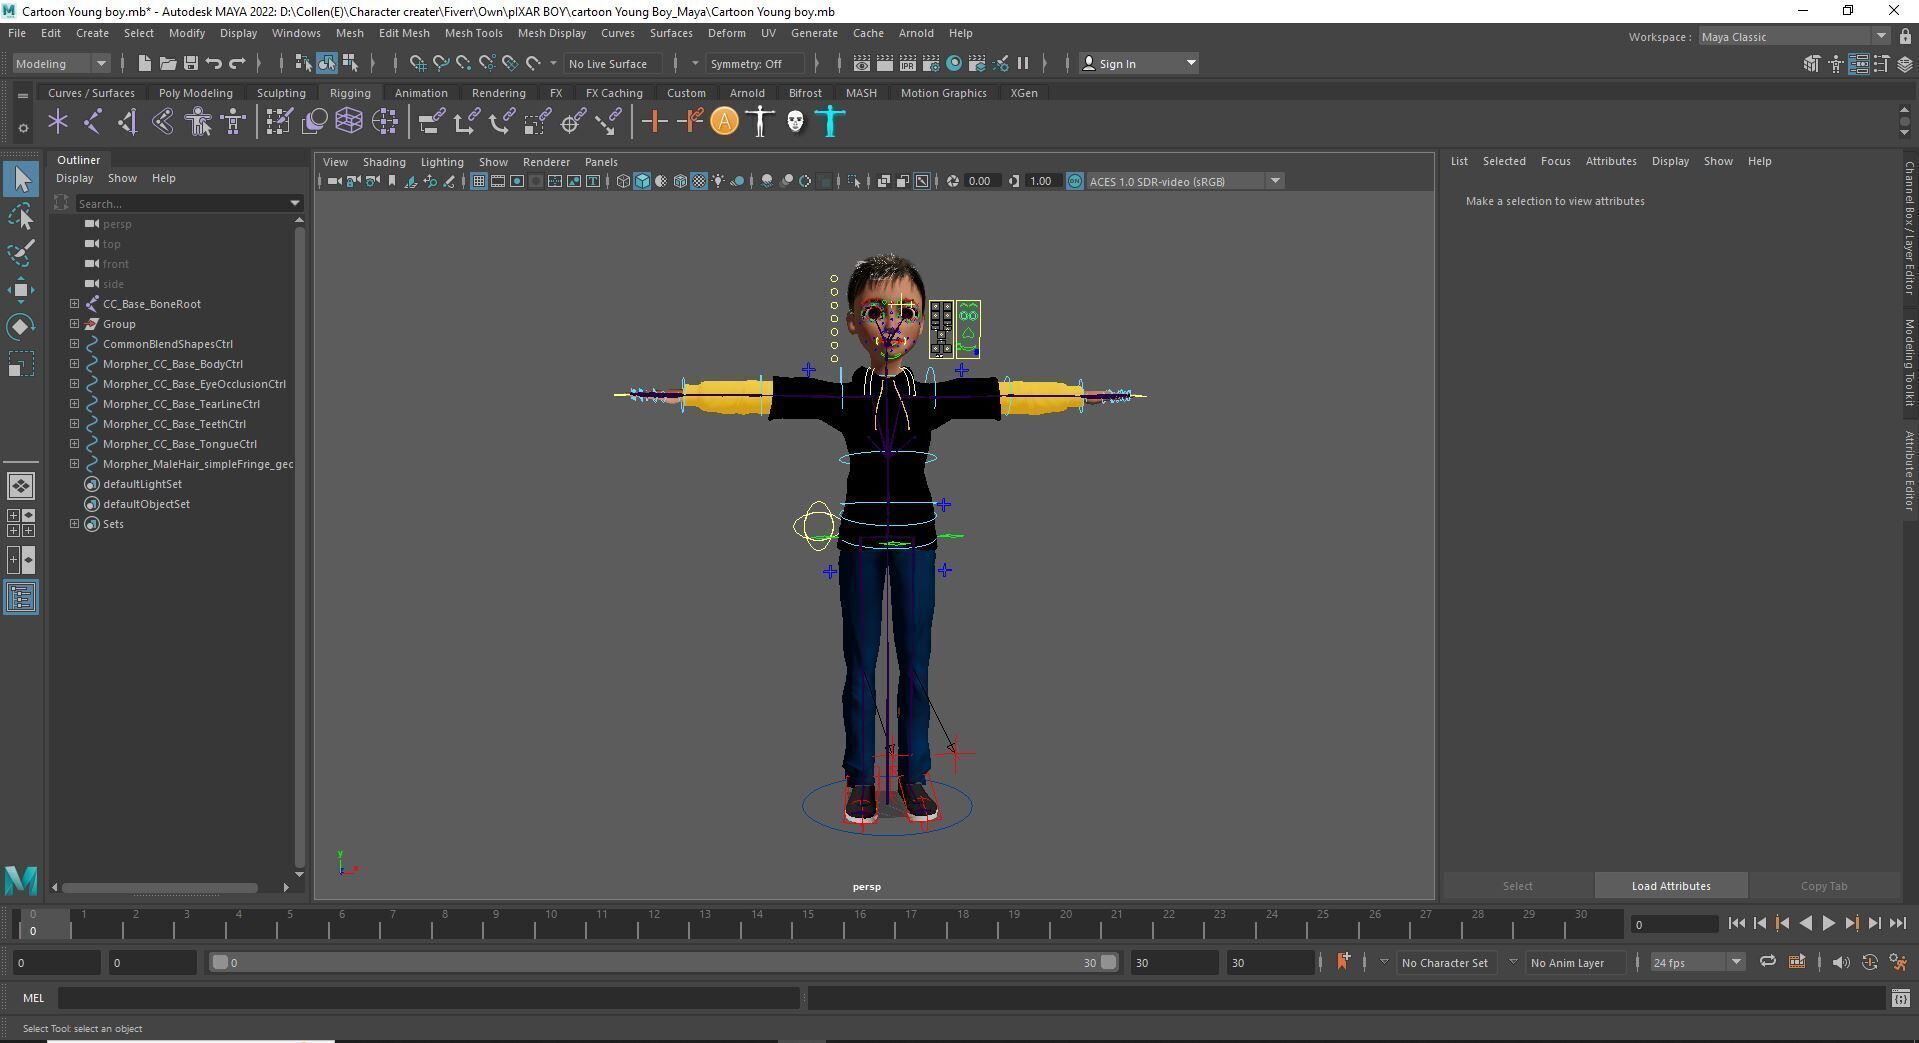Toggle the film gate display
The image size is (1919, 1043).
(x=498, y=181)
